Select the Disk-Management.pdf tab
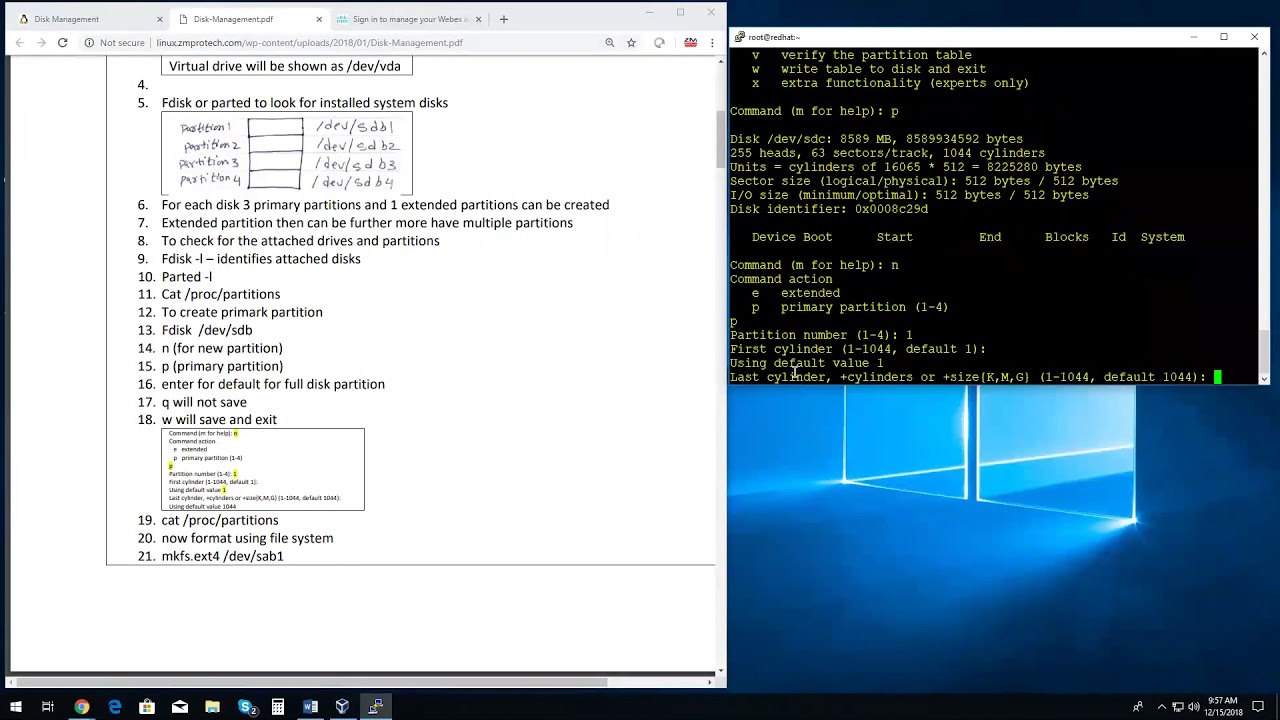This screenshot has height=720, width=1280. coord(248,19)
